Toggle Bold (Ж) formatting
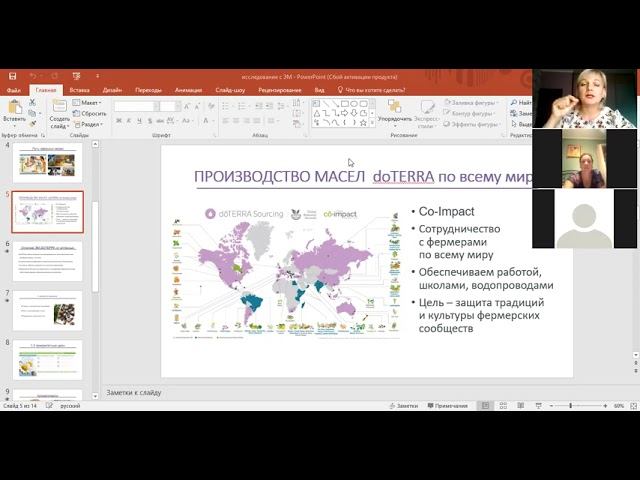This screenshot has height=480, width=640. [119, 121]
